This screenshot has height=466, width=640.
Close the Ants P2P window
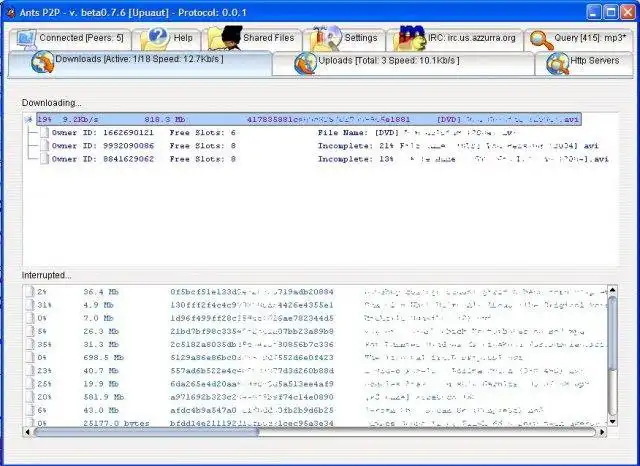tap(628, 12)
